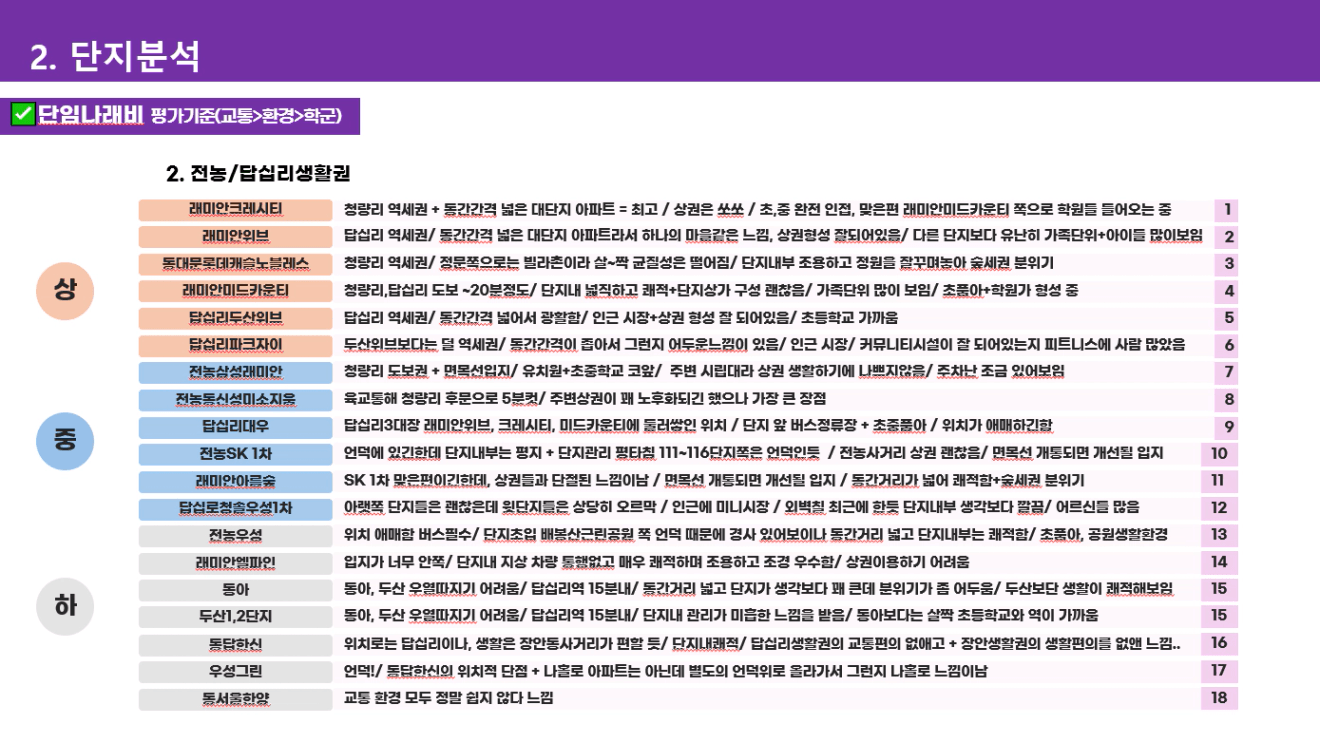Select the 래미안크레시티 name cell
Image resolution: width=1320 pixels, height=743 pixels.
pyautogui.click(x=235, y=210)
